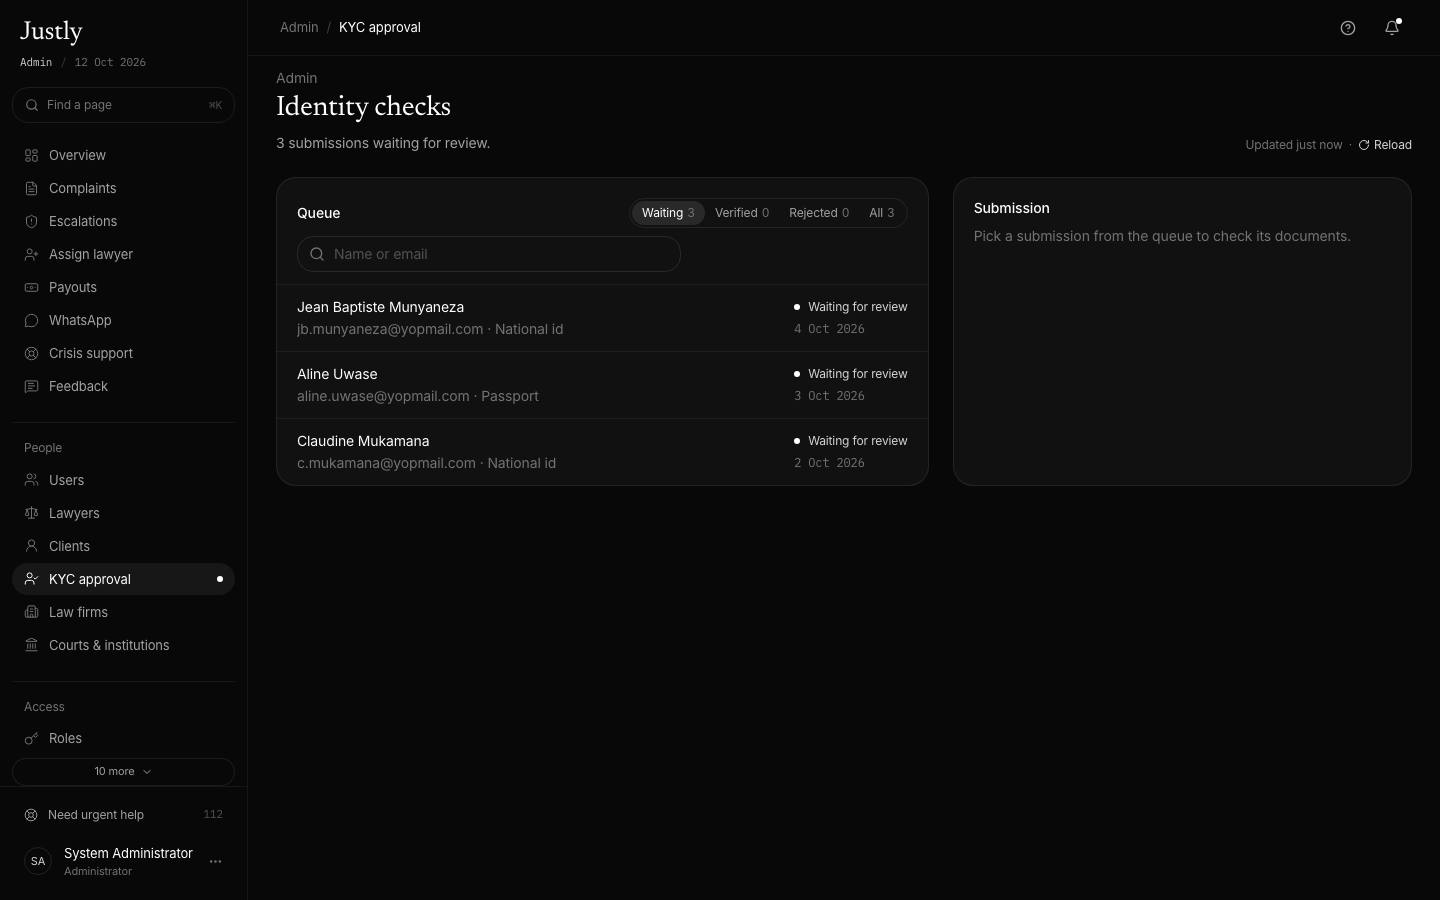Viewport: 1440px width, 900px height.
Task: Click the Crisis support lifebuoy icon
Action: click(x=31, y=353)
